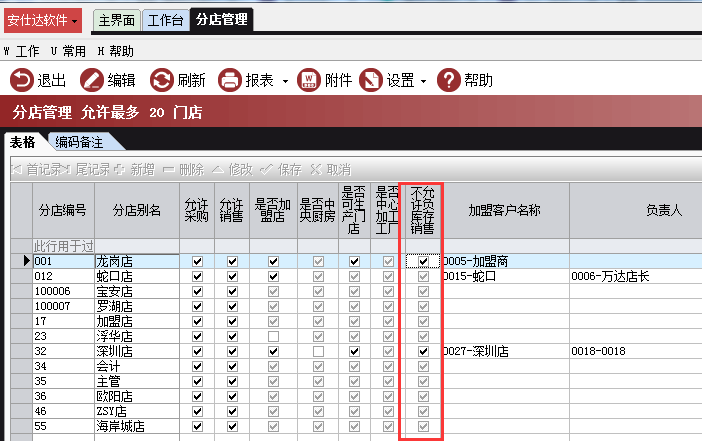Click the 刷新 refresh icon

pos(162,80)
